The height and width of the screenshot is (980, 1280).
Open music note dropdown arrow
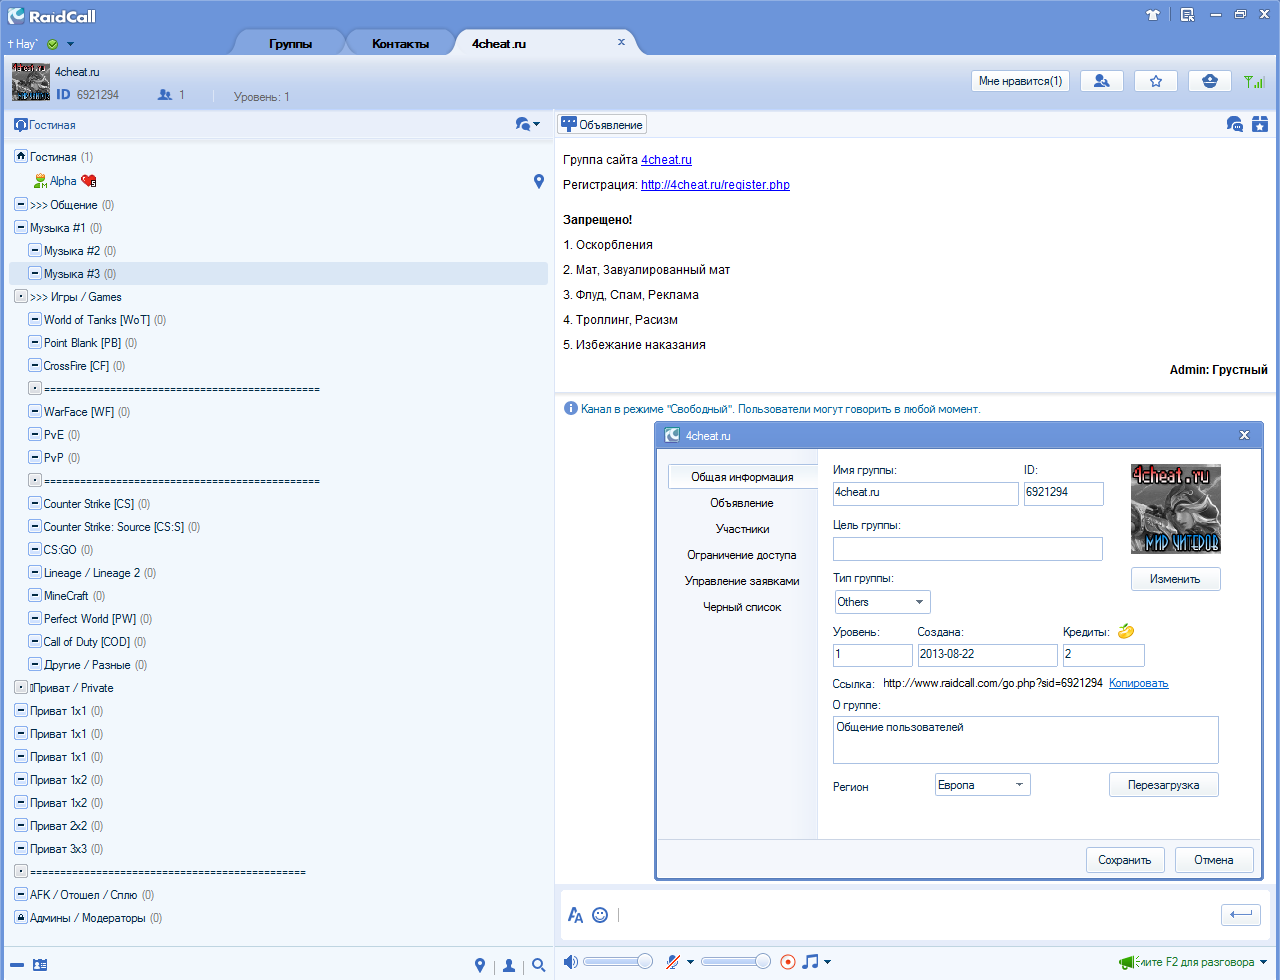click(827, 963)
